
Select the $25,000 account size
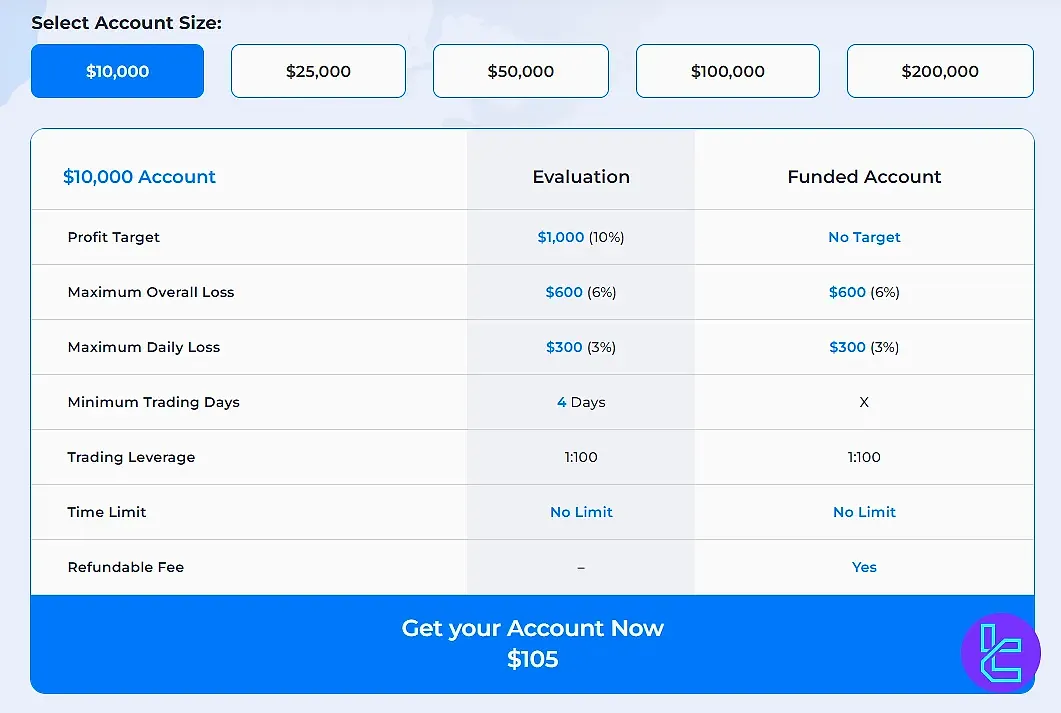pyautogui.click(x=318, y=71)
